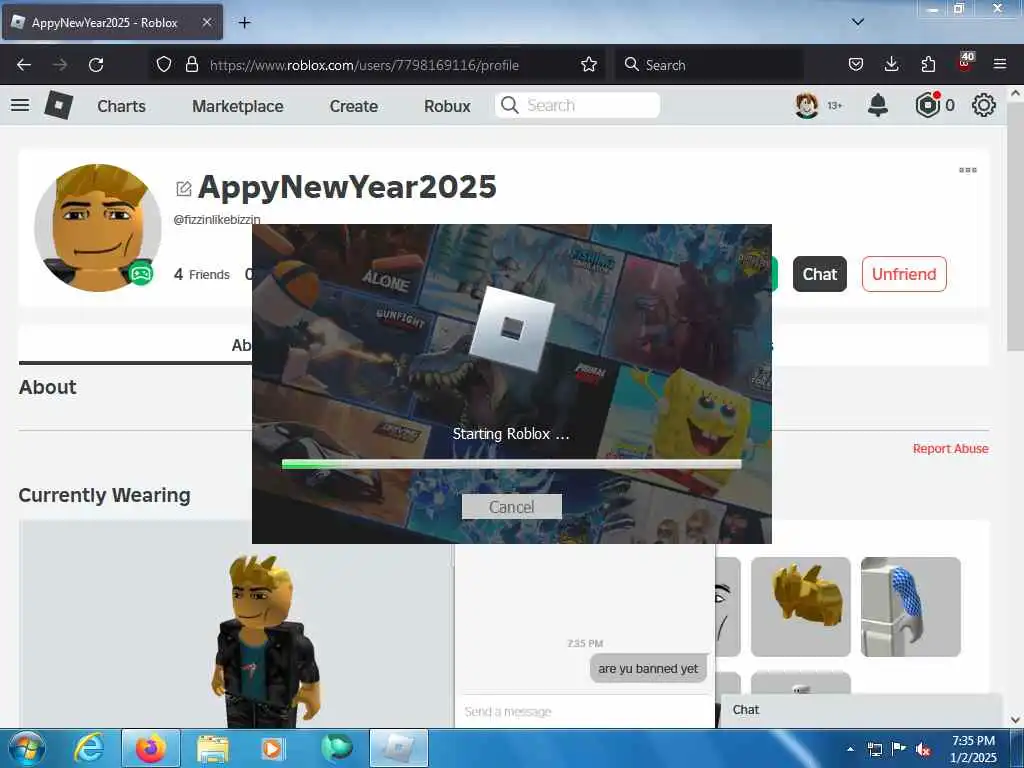Image resolution: width=1024 pixels, height=768 pixels.
Task: Open your avatar headshot in the Roblox header
Action: click(807, 105)
